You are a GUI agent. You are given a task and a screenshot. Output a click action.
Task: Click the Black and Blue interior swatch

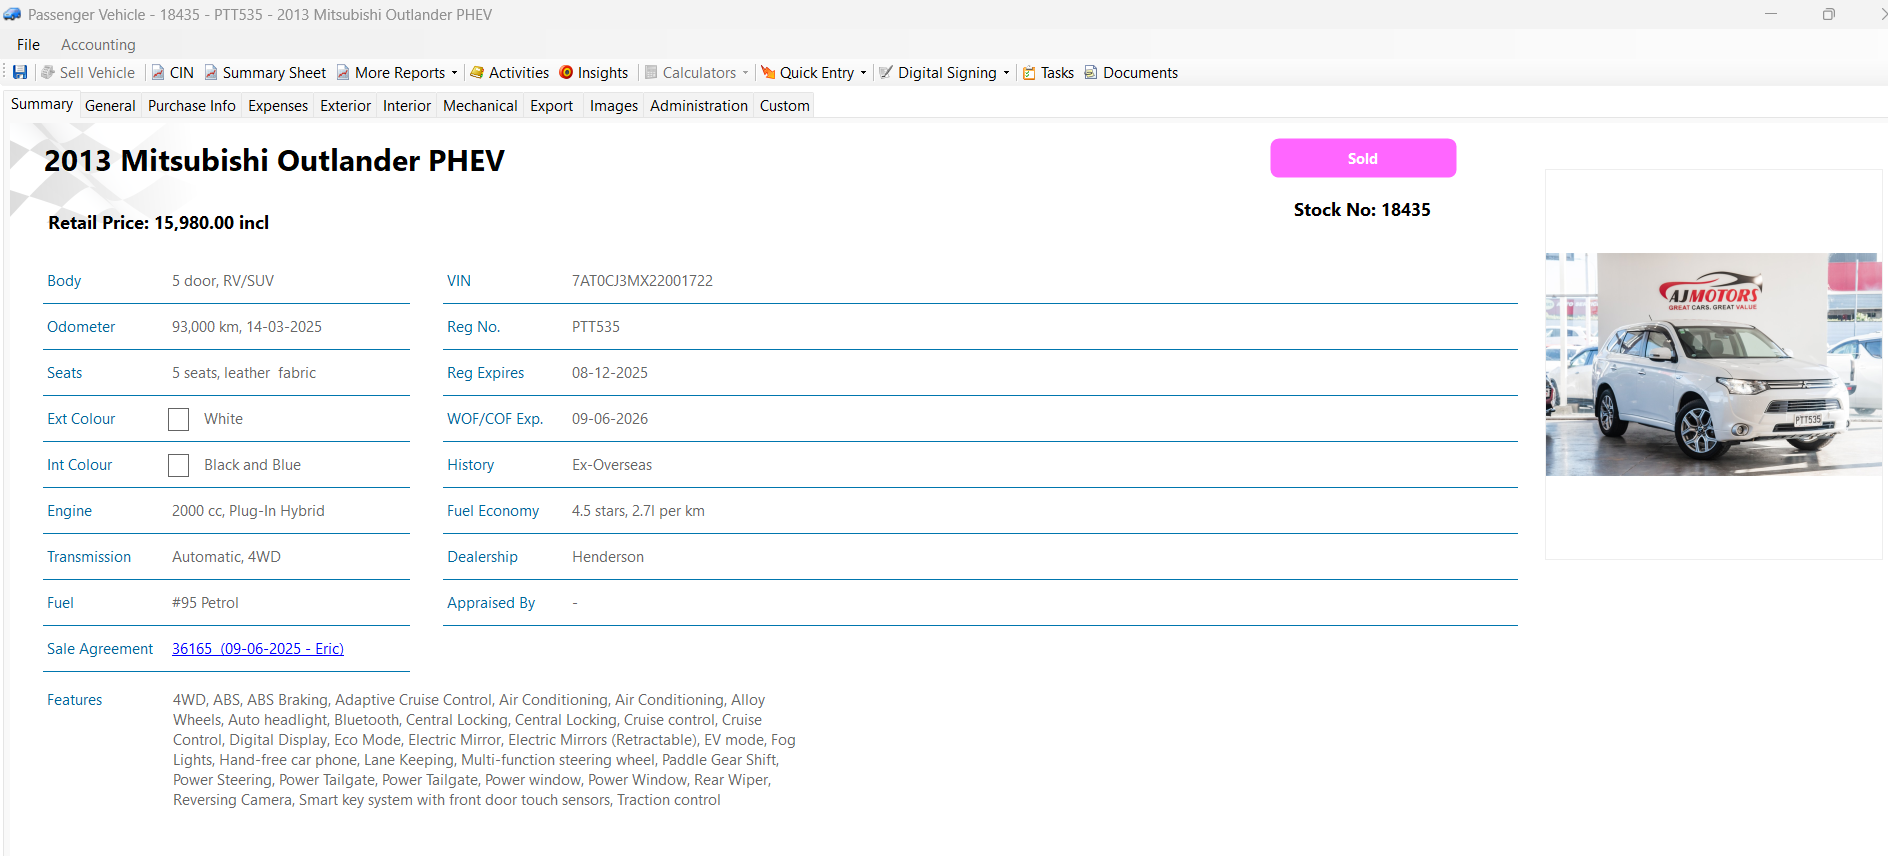click(178, 465)
